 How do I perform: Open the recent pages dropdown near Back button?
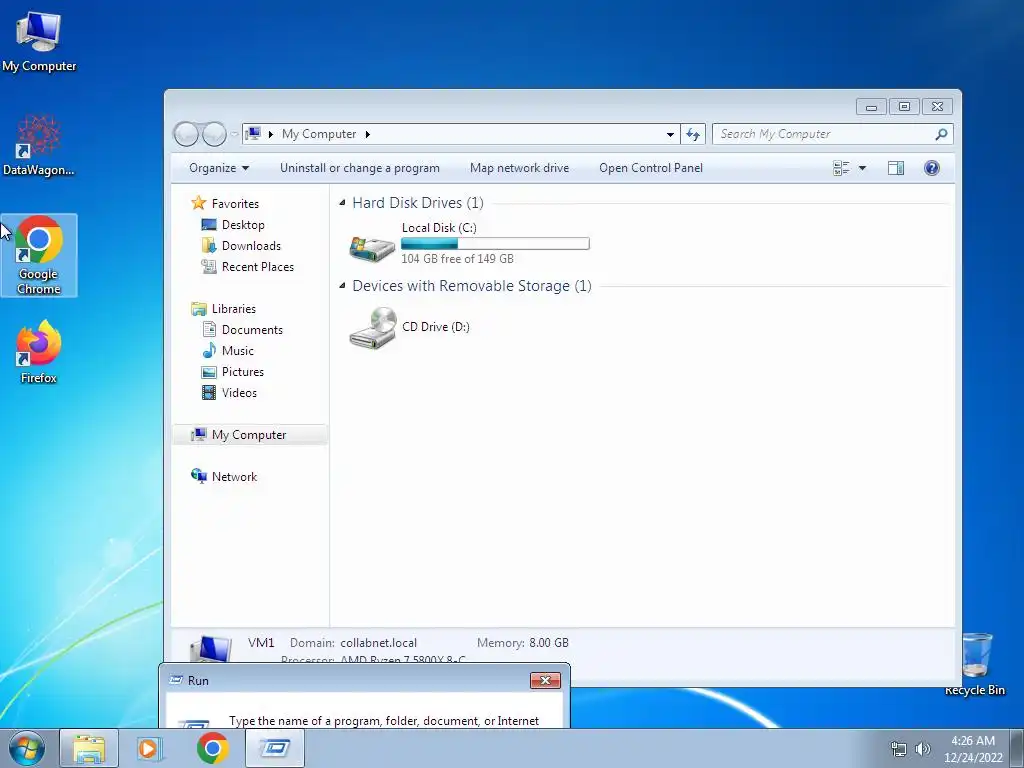[x=234, y=135]
